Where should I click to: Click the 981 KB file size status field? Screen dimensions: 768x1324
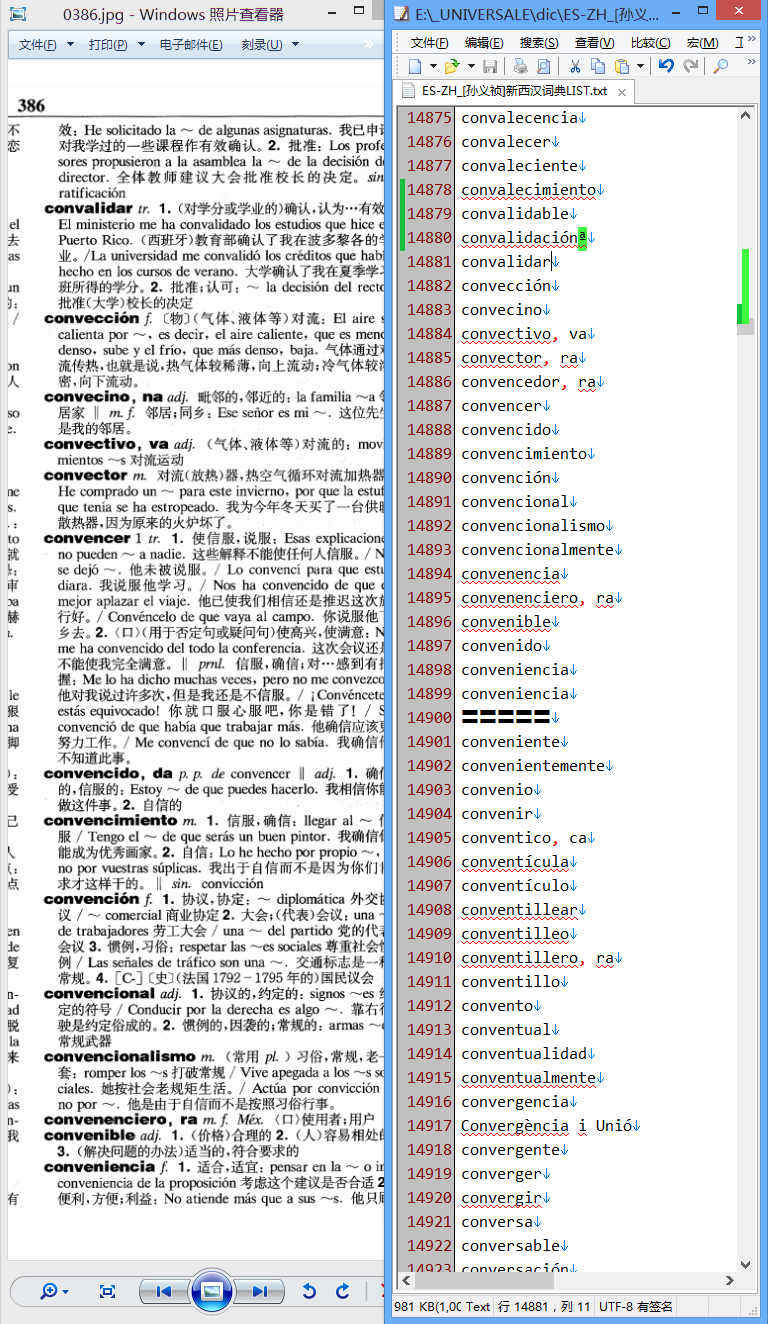click(x=427, y=1306)
